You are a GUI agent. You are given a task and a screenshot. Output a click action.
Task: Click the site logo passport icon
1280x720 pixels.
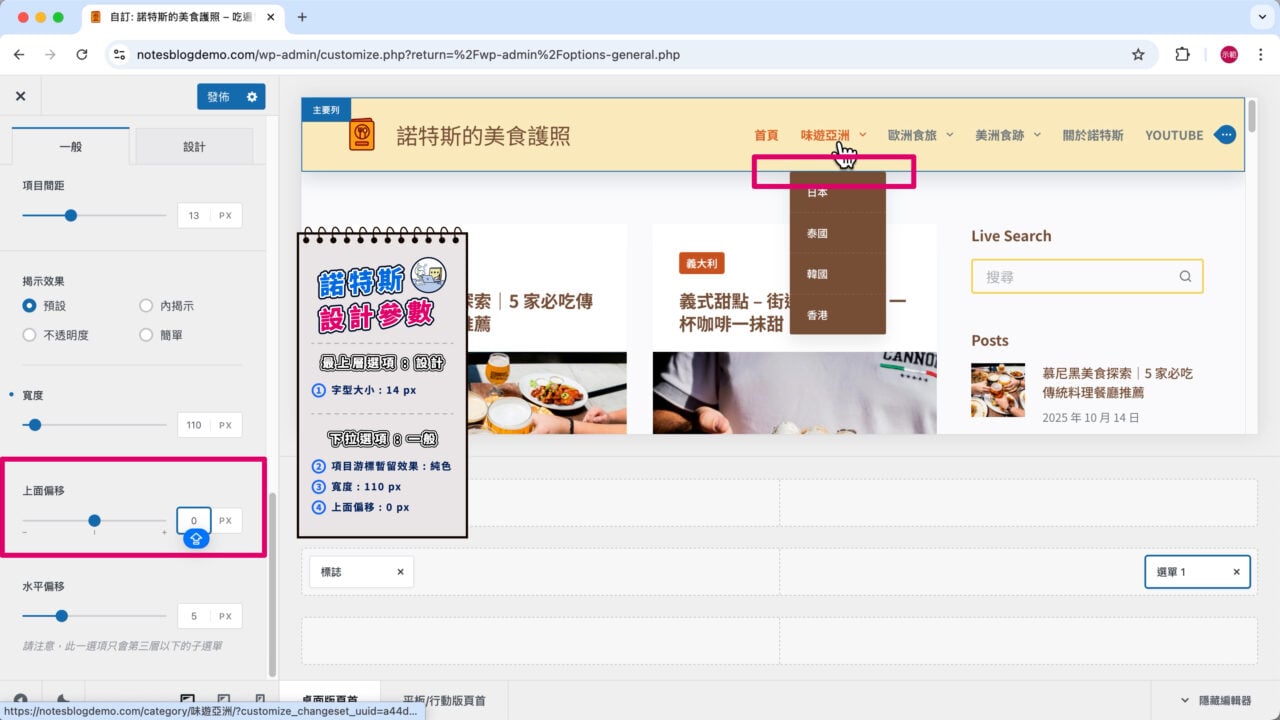point(362,135)
